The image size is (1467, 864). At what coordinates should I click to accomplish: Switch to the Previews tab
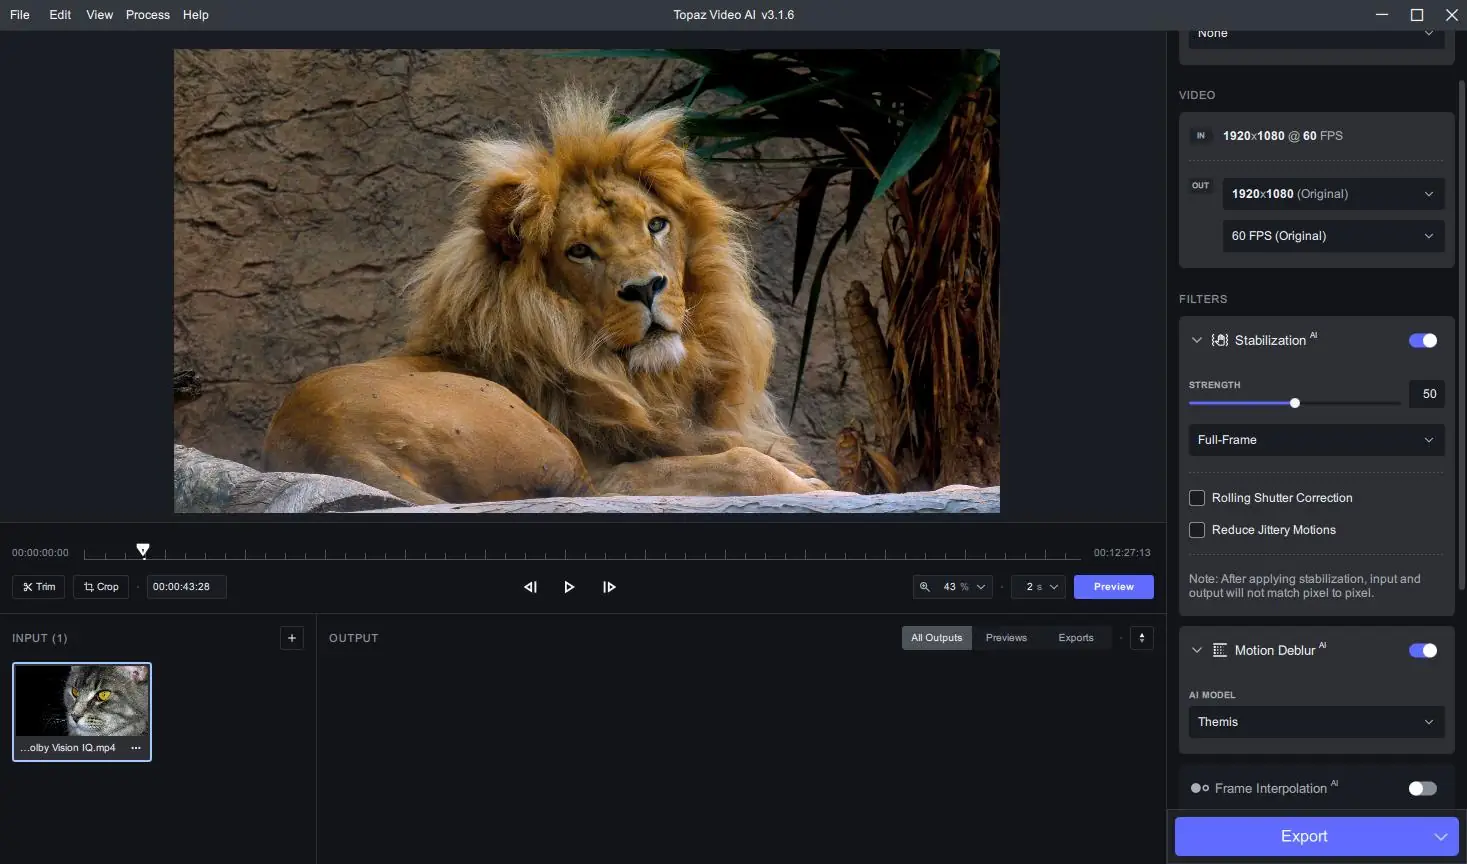1006,638
